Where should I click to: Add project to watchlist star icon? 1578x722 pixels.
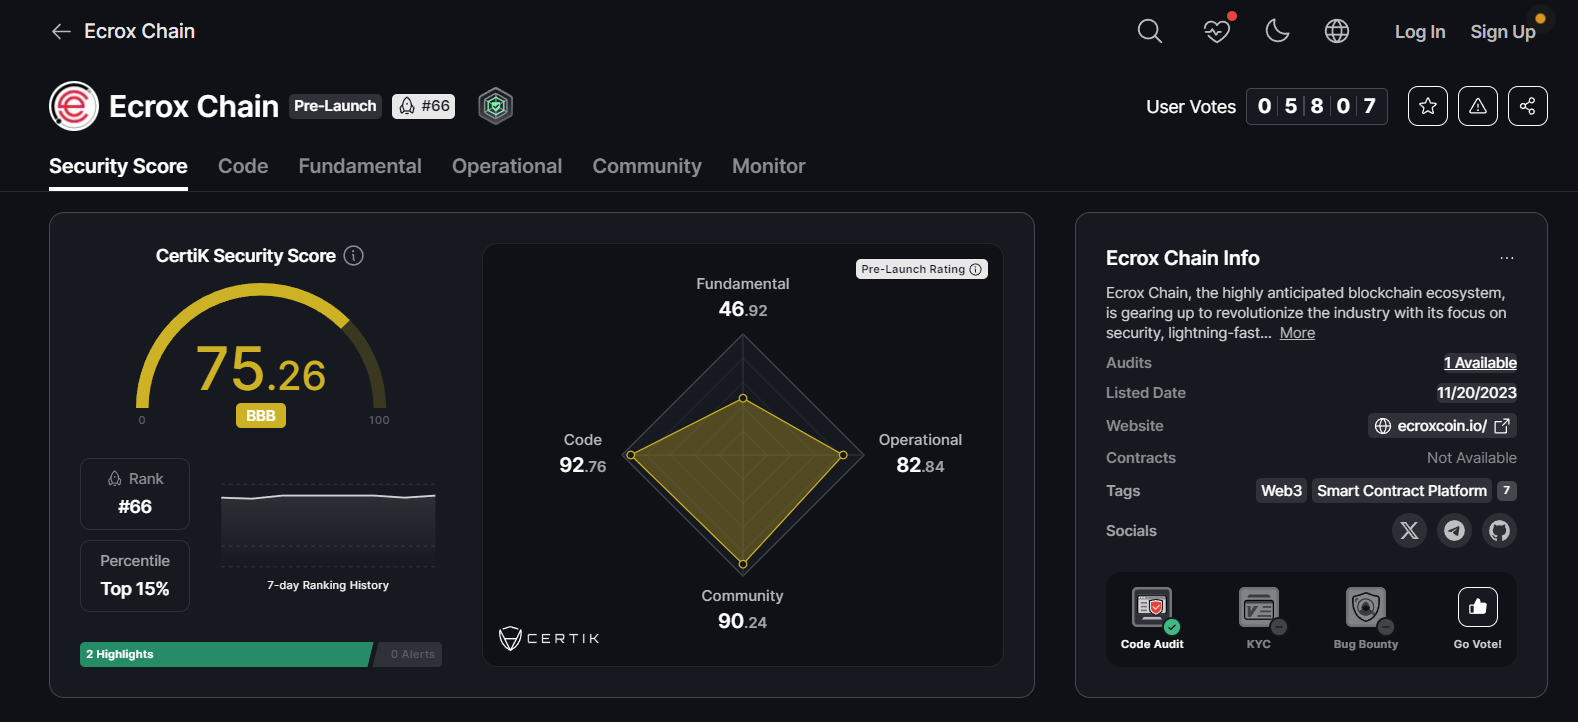1428,106
